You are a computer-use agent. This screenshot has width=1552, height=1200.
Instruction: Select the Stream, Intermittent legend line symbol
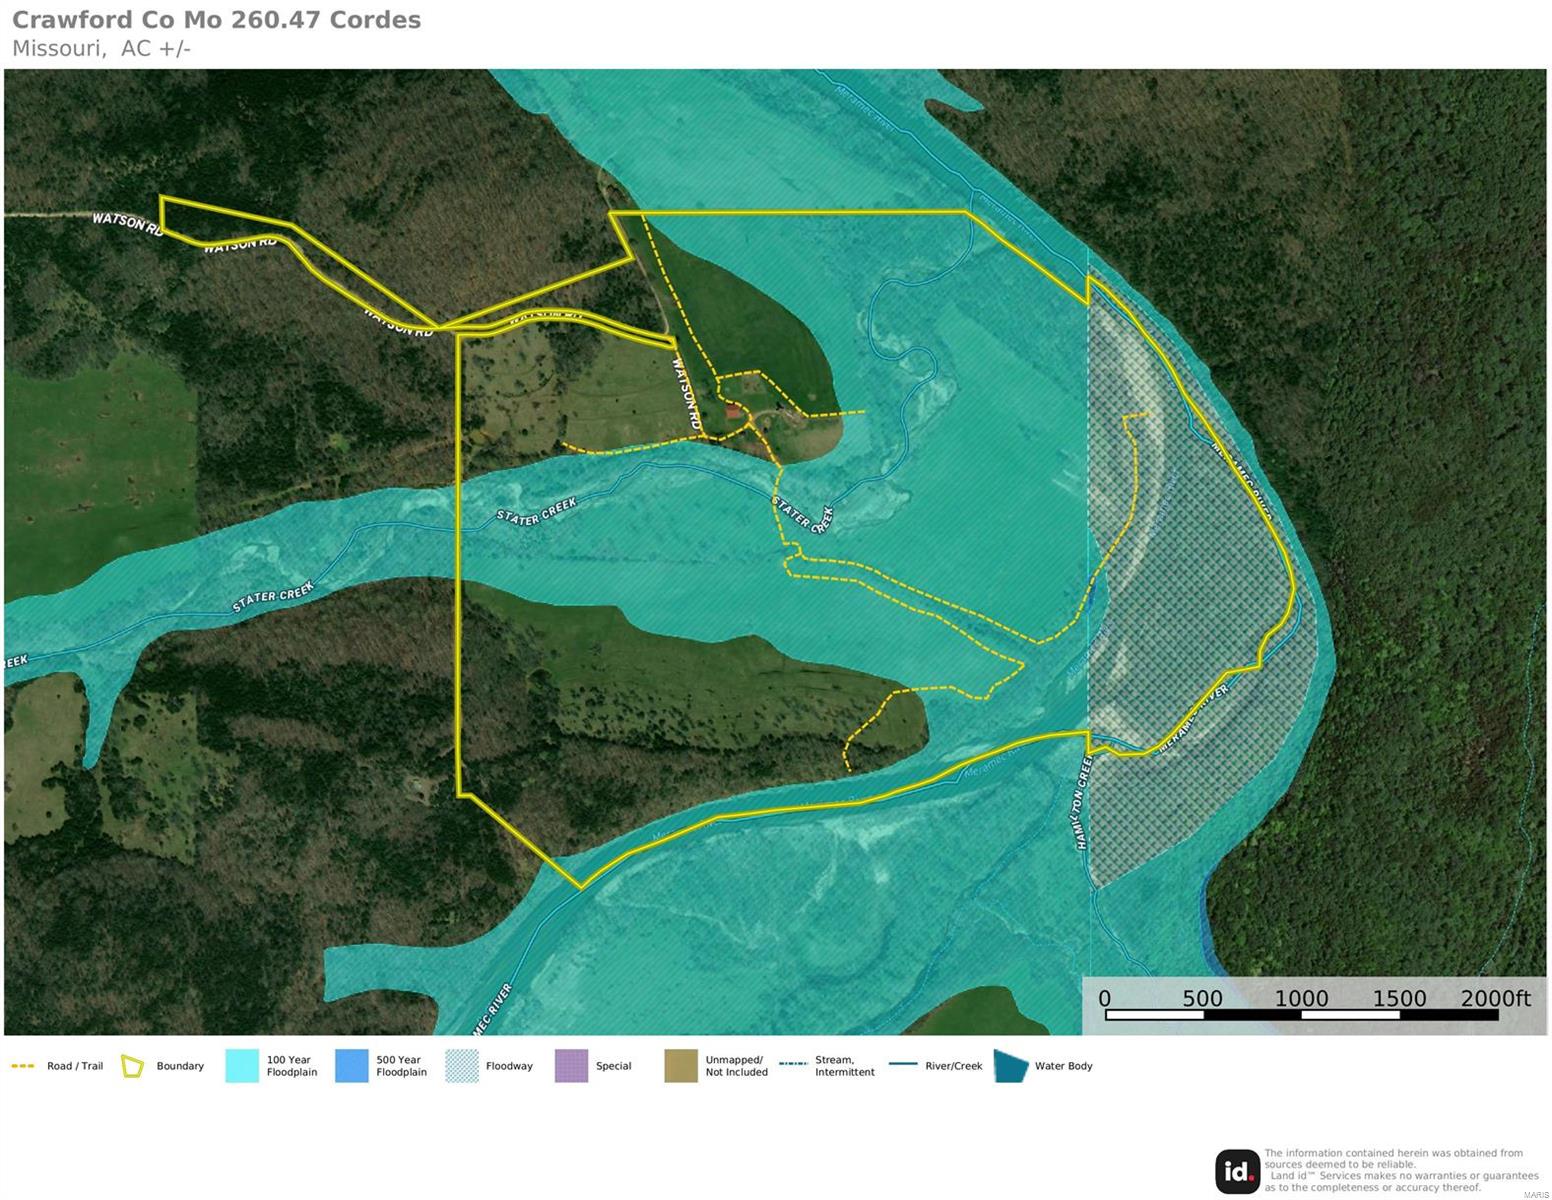click(x=794, y=1065)
